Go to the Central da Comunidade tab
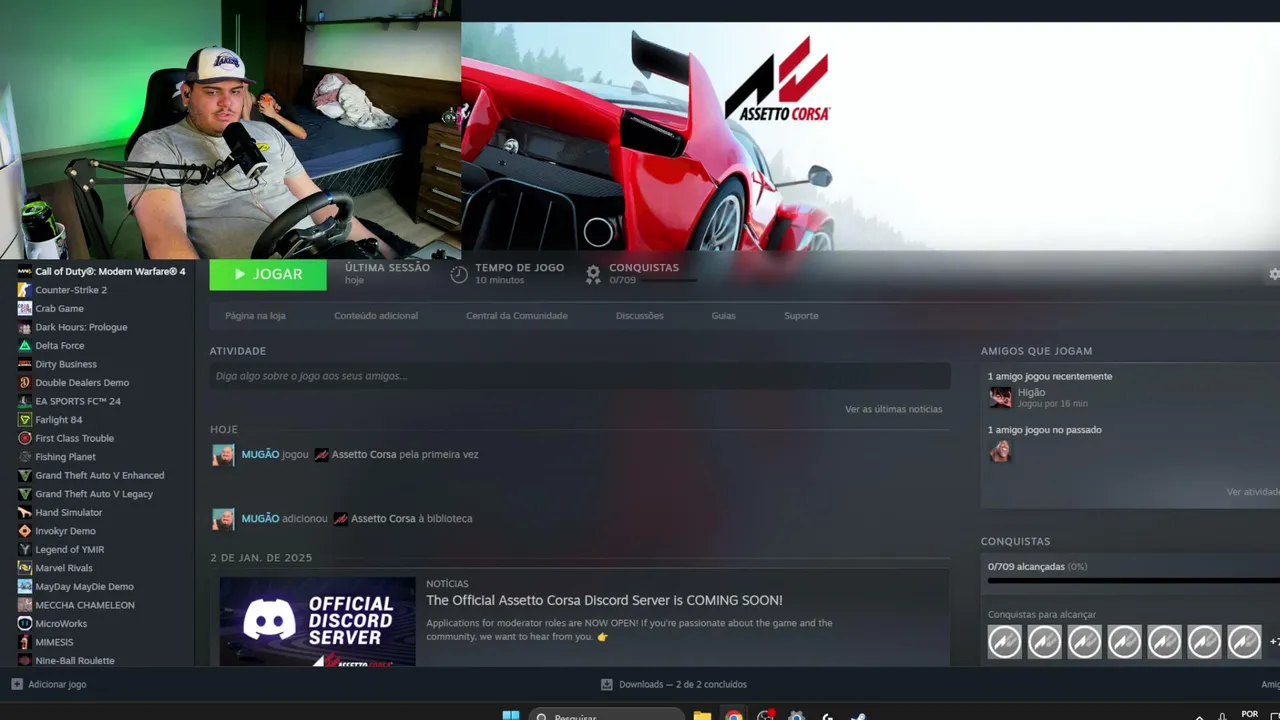Image resolution: width=1280 pixels, height=720 pixels. [x=517, y=316]
